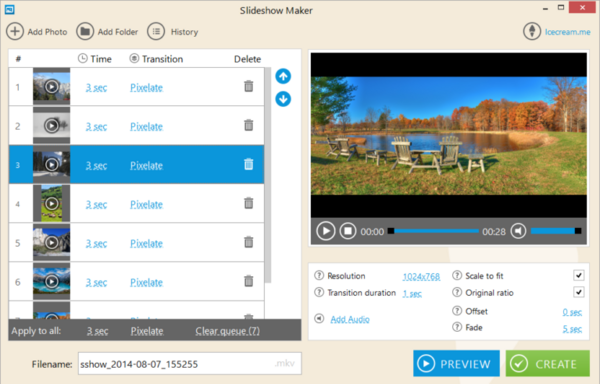
Task: Change slide 3 Pixelate transition
Action: 147,166
